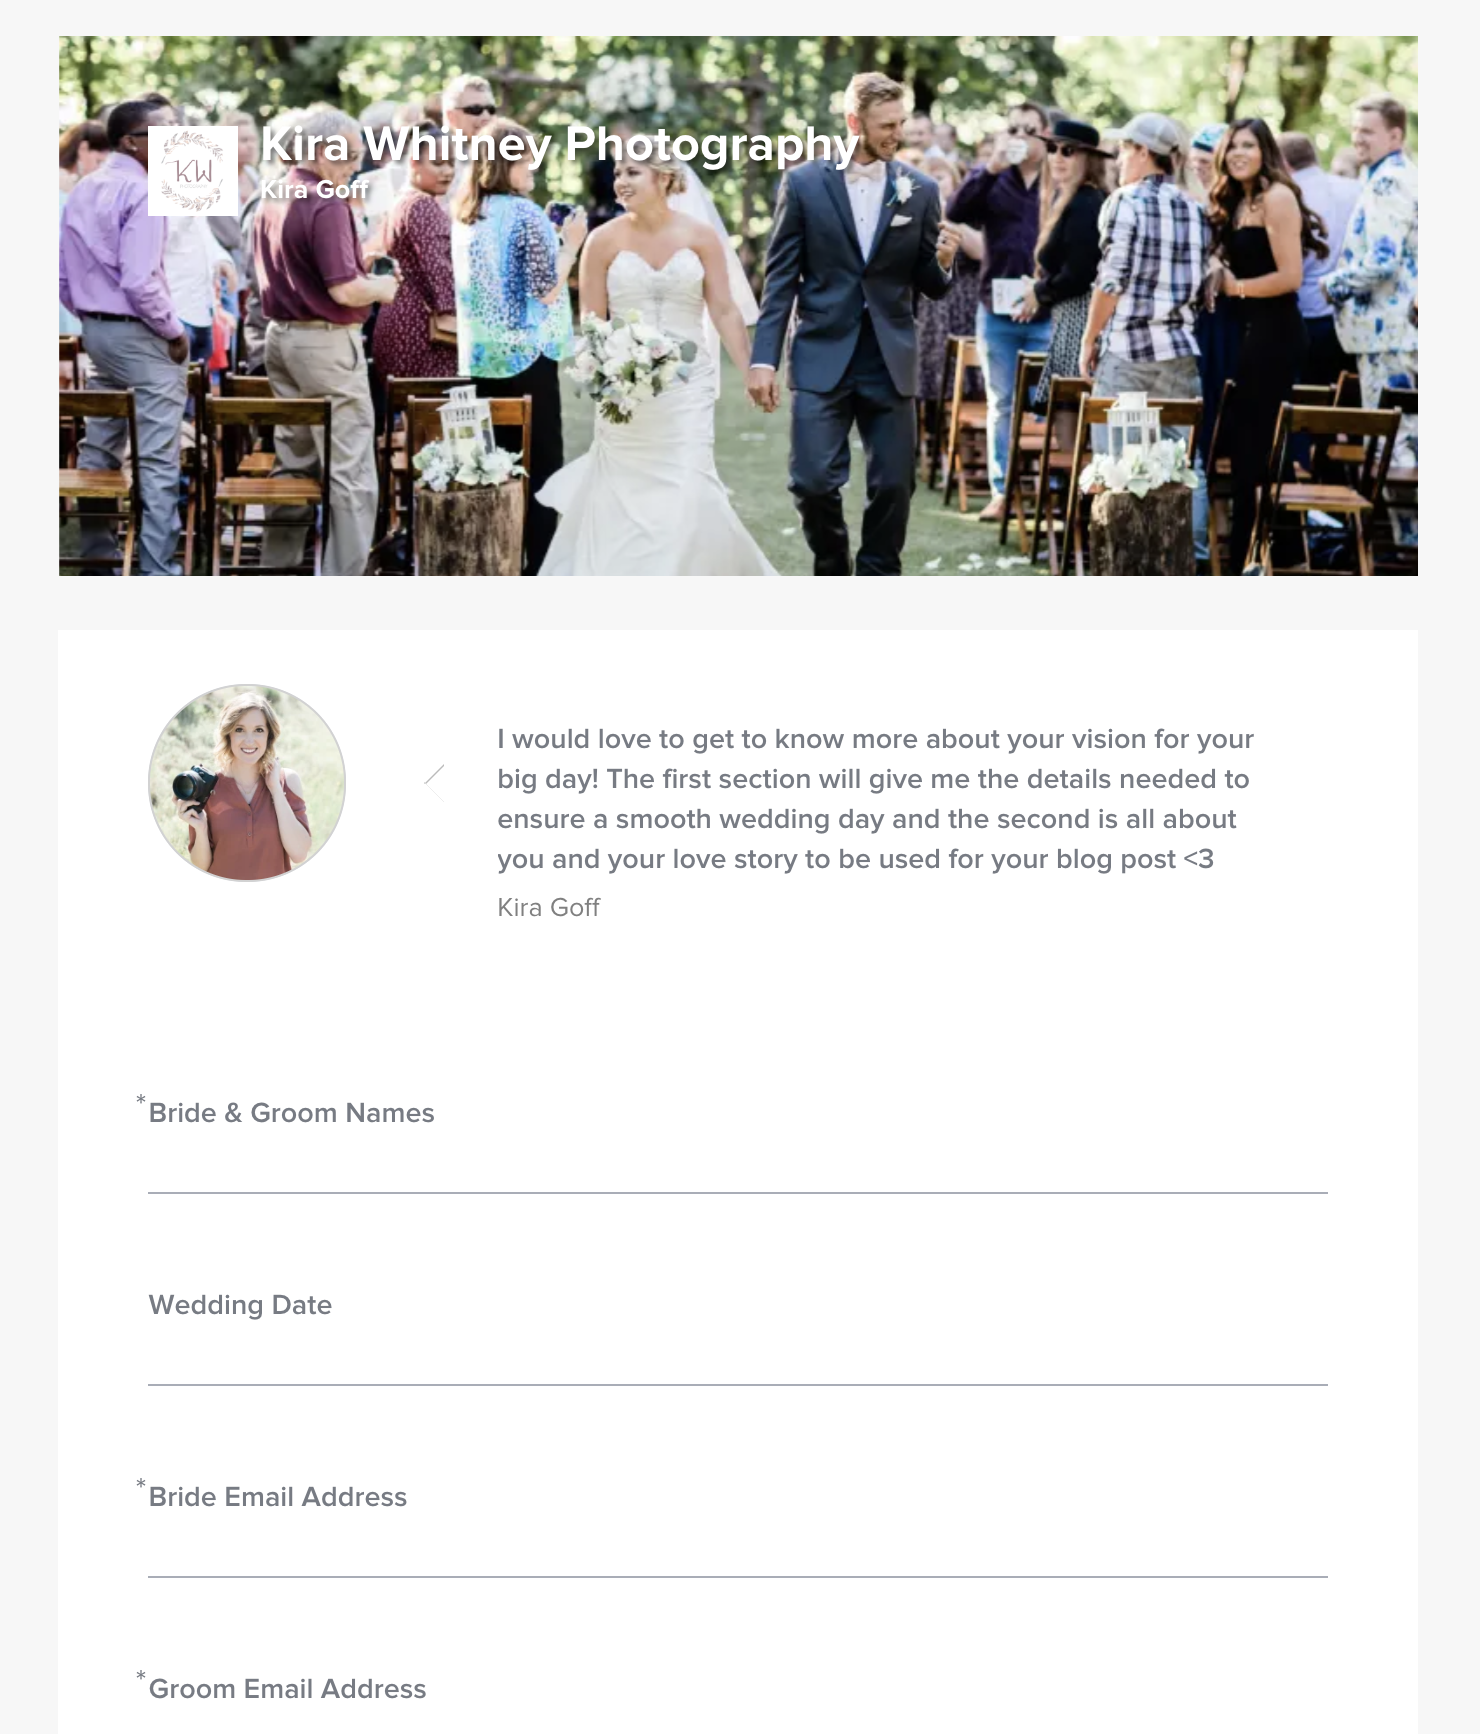The width and height of the screenshot is (1480, 1734).
Task: Click the Groom Email Address label
Action: pyautogui.click(x=288, y=1689)
